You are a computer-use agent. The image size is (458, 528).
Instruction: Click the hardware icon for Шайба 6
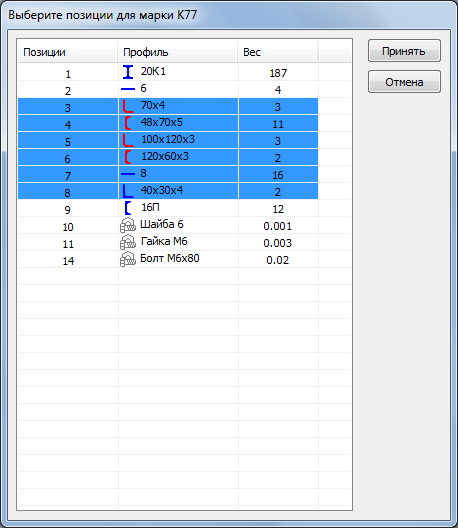(x=128, y=225)
